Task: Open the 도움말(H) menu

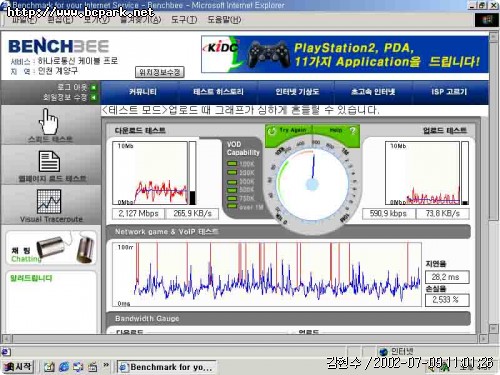Action: pyautogui.click(x=224, y=20)
